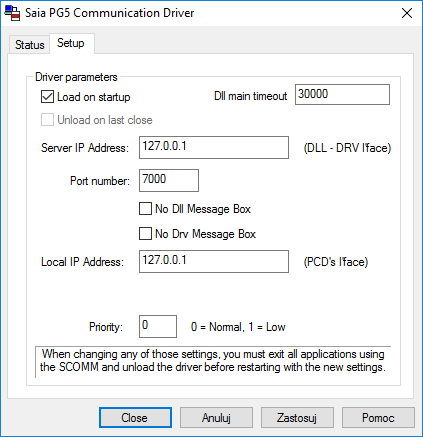Image resolution: width=423 pixels, height=437 pixels.
Task: Click the Anuluj button
Action: pos(216,417)
